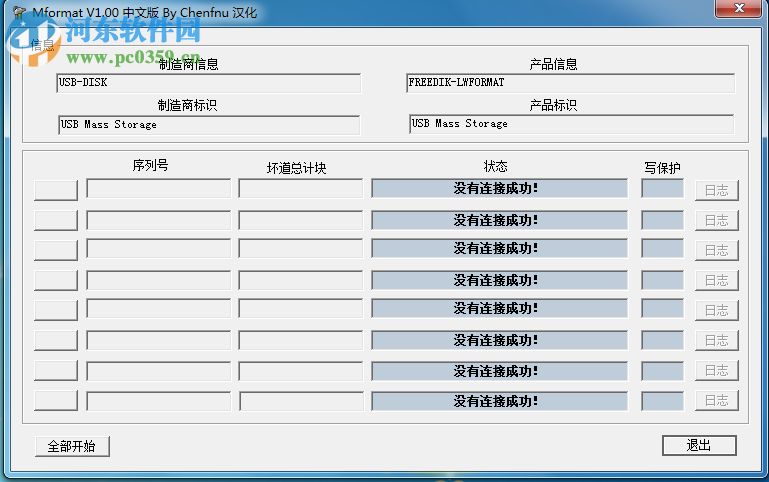Screen dimensions: 769x482
Task: Click the 坏道总计块 column heading
Action: coord(296,168)
